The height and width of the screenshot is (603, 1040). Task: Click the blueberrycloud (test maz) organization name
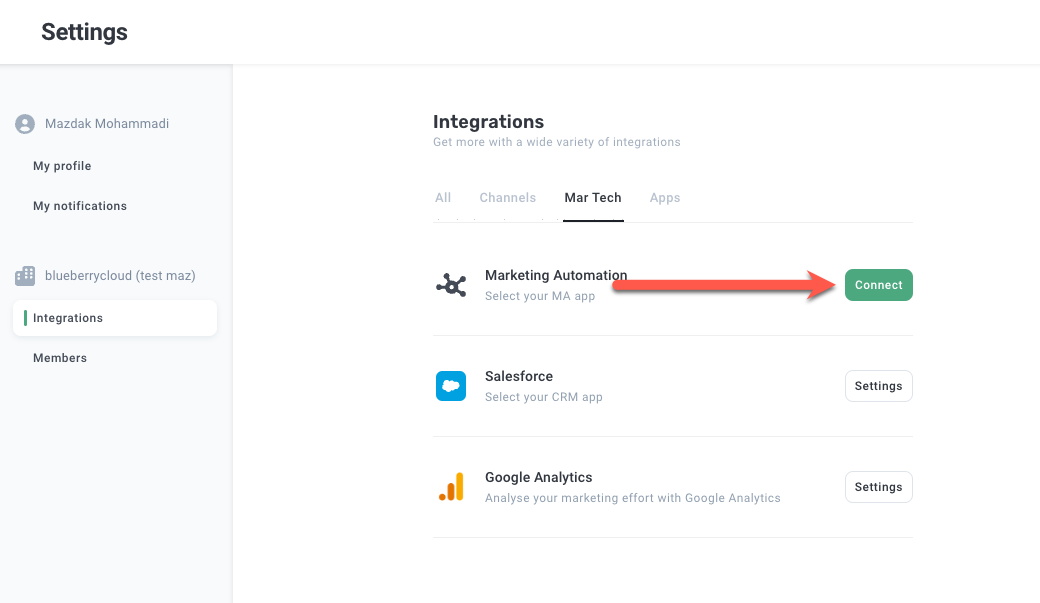point(120,275)
